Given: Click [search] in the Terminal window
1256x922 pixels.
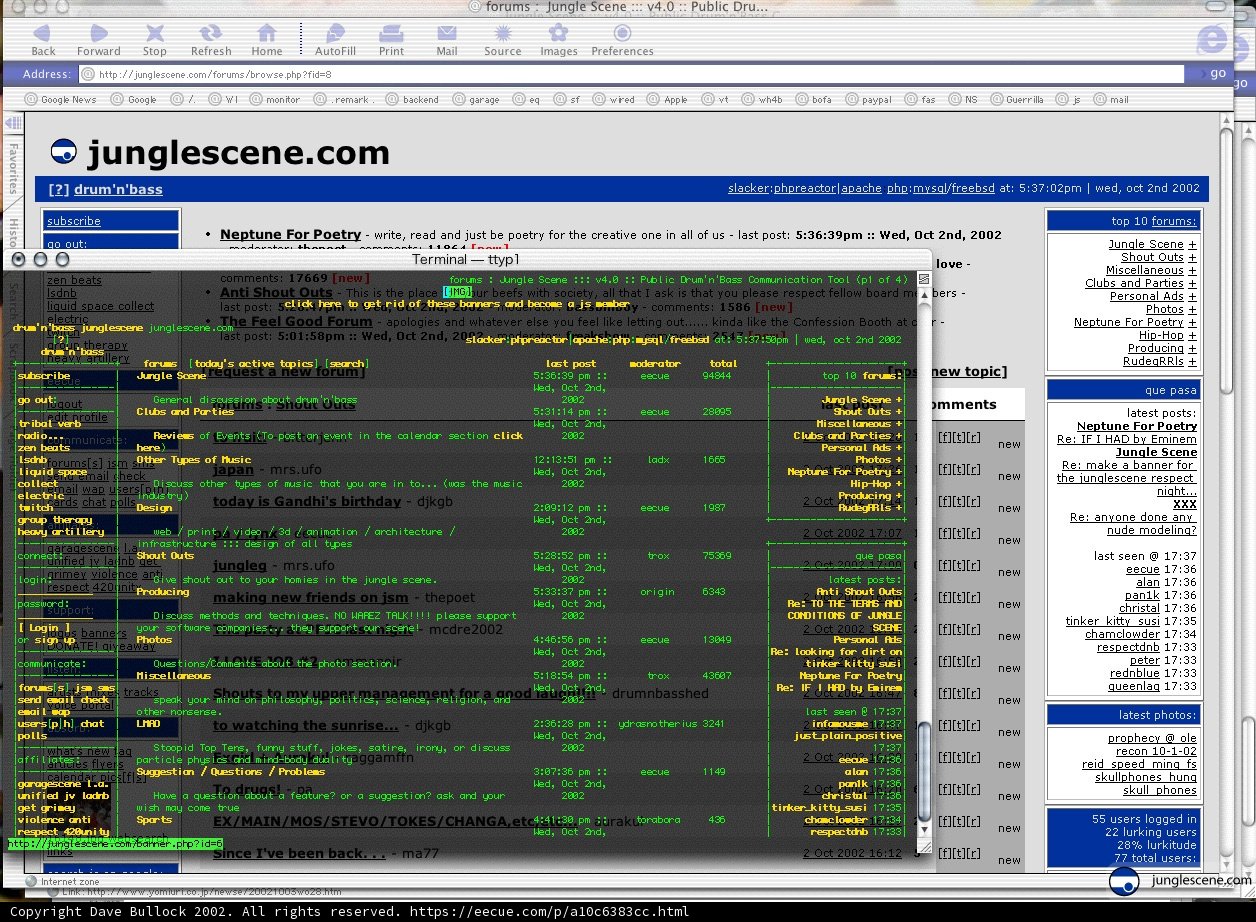Looking at the screenshot, I should click(347, 363).
